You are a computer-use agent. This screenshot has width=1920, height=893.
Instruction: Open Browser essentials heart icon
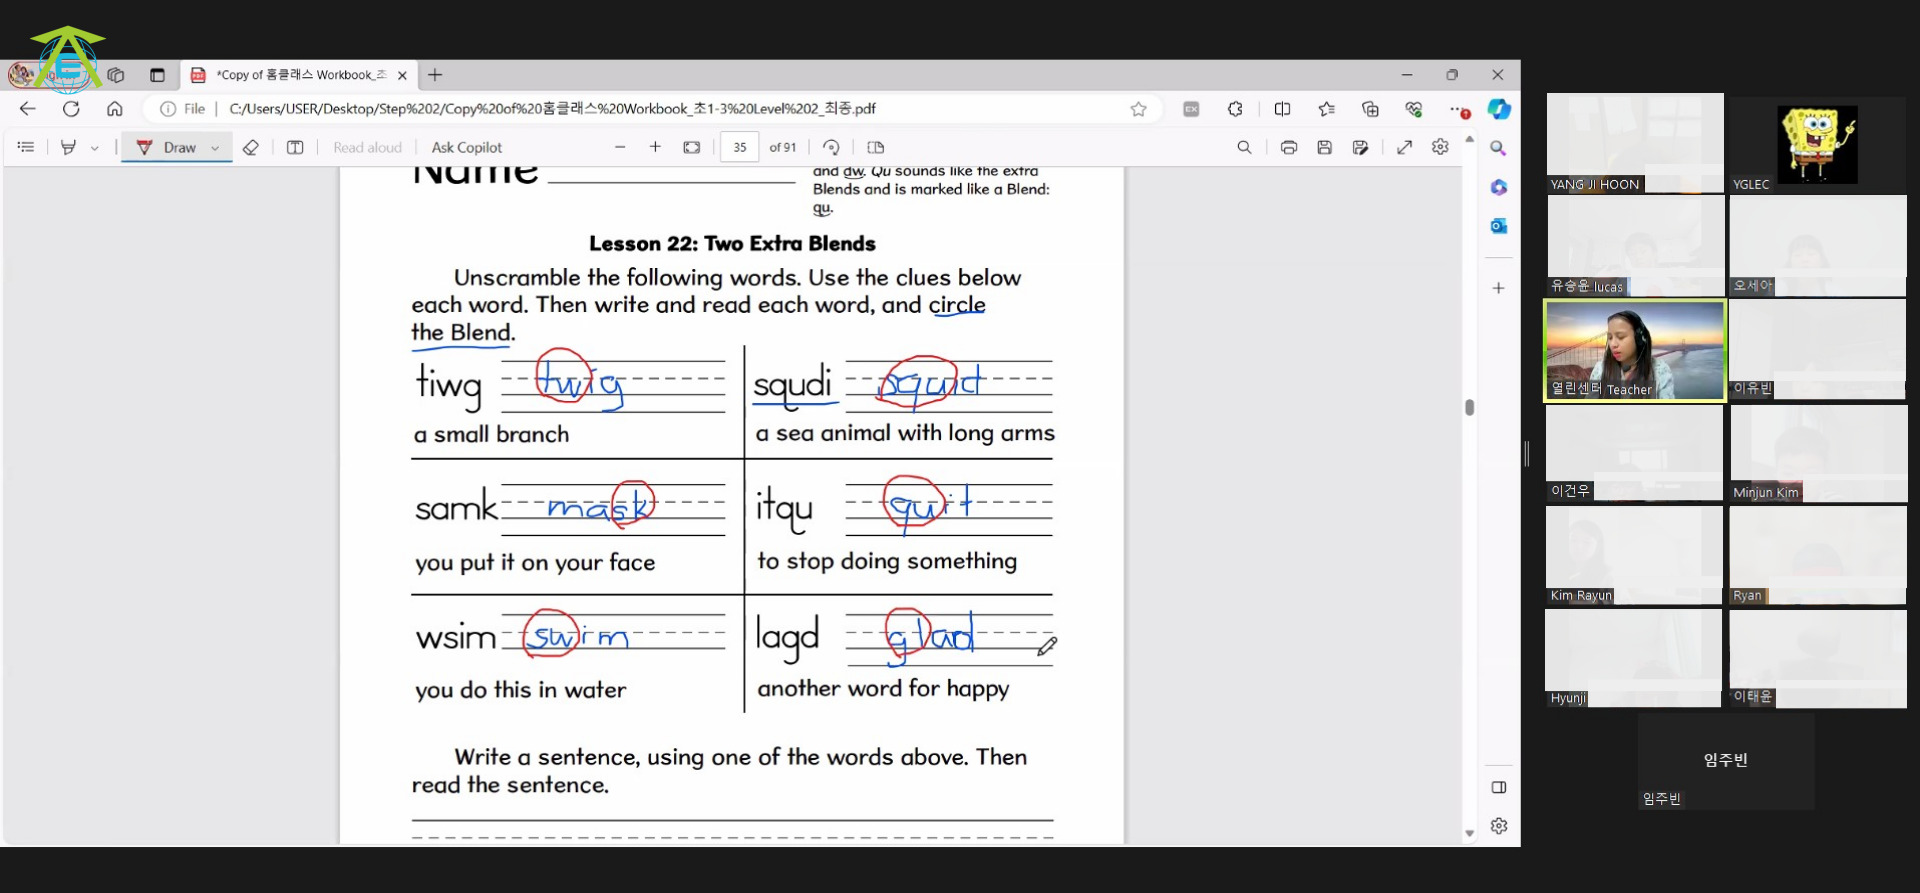pyautogui.click(x=1413, y=109)
